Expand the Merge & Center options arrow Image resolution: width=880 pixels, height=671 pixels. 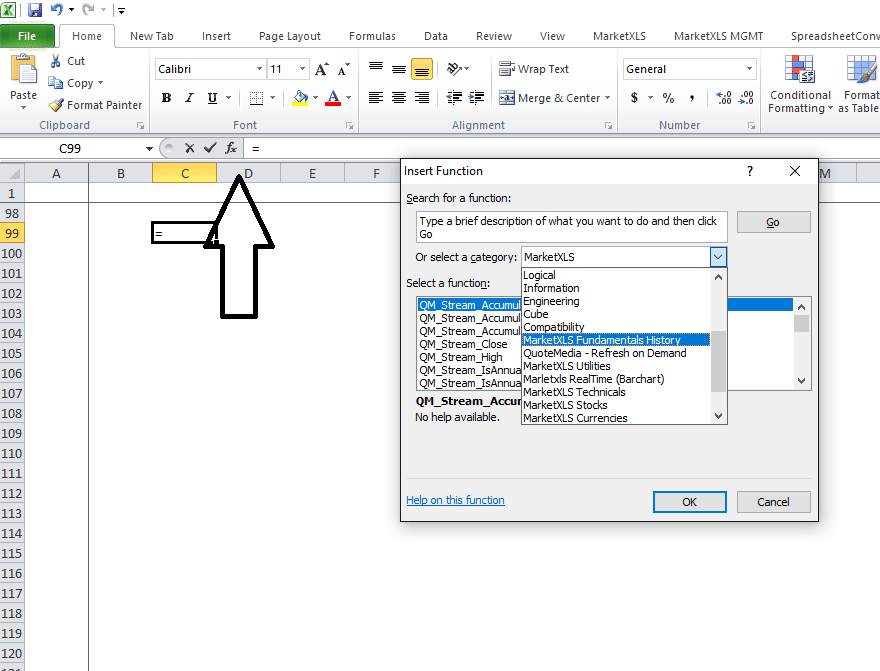click(607, 98)
